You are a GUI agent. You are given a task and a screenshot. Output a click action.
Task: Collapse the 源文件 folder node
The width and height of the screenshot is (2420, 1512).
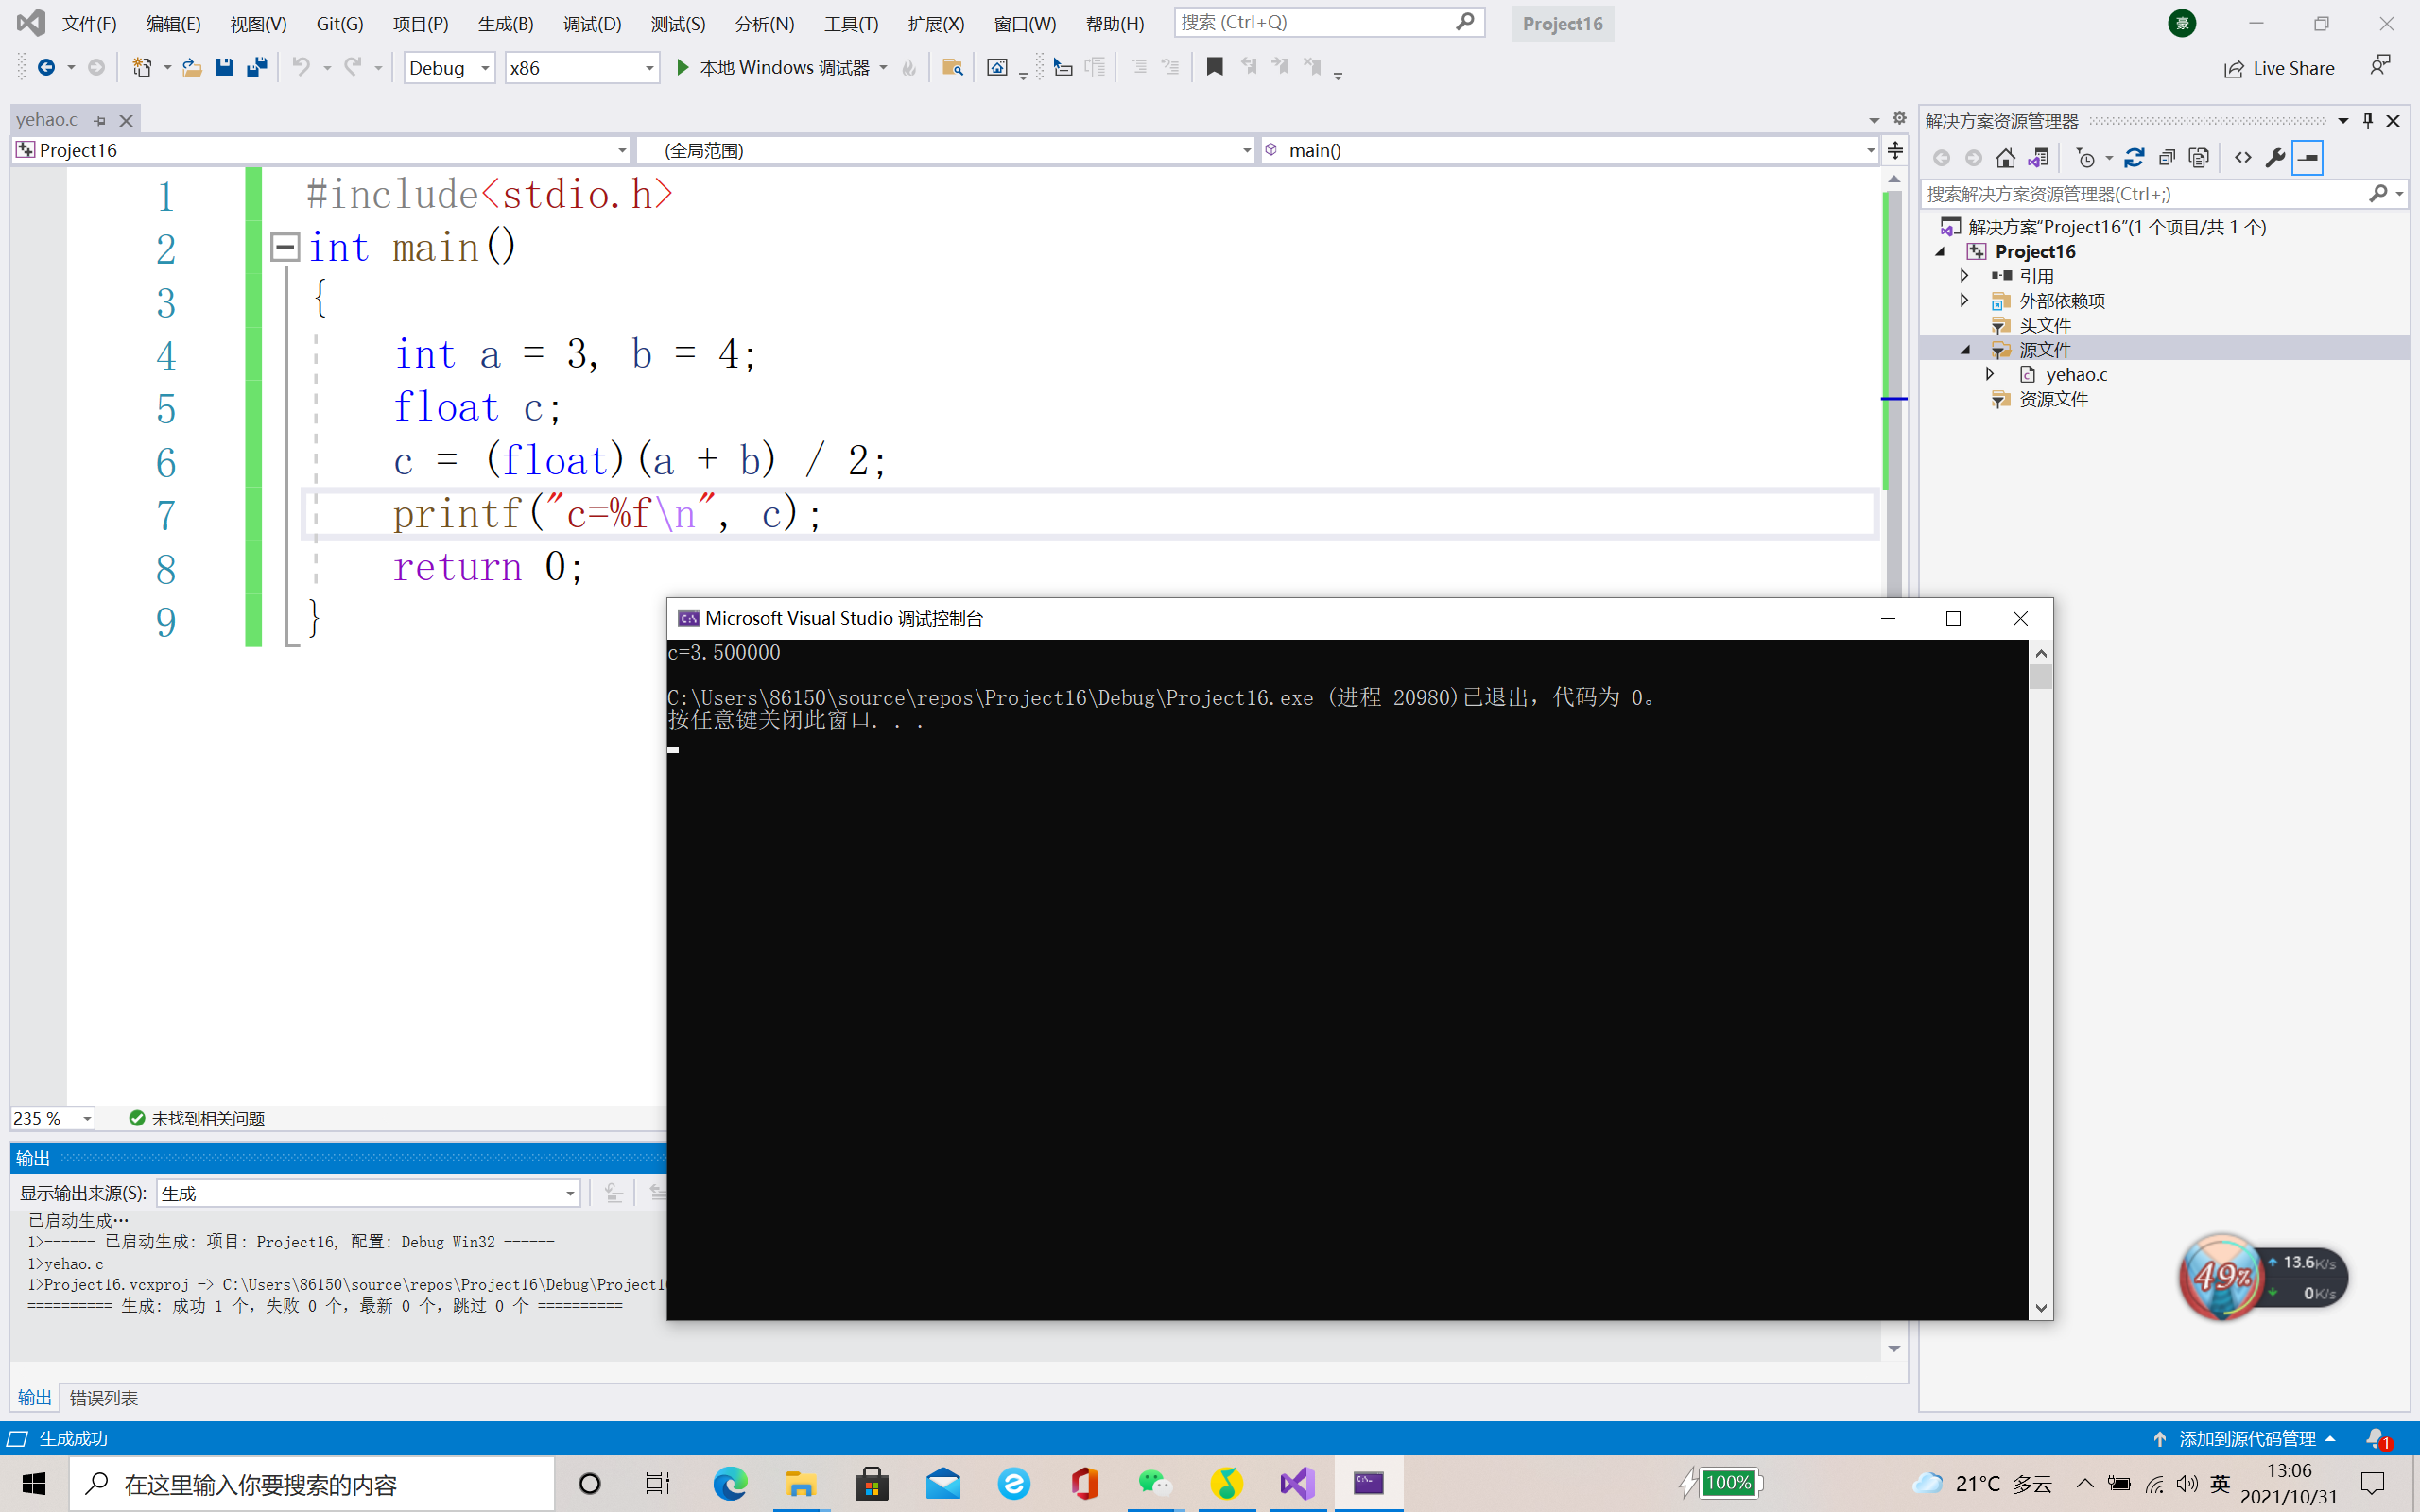1965,350
